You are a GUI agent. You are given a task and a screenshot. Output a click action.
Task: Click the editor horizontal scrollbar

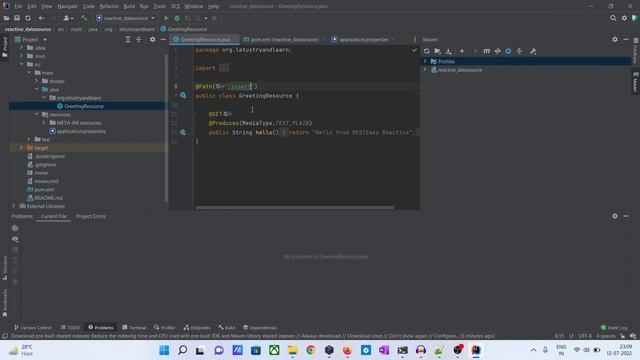(x=295, y=208)
